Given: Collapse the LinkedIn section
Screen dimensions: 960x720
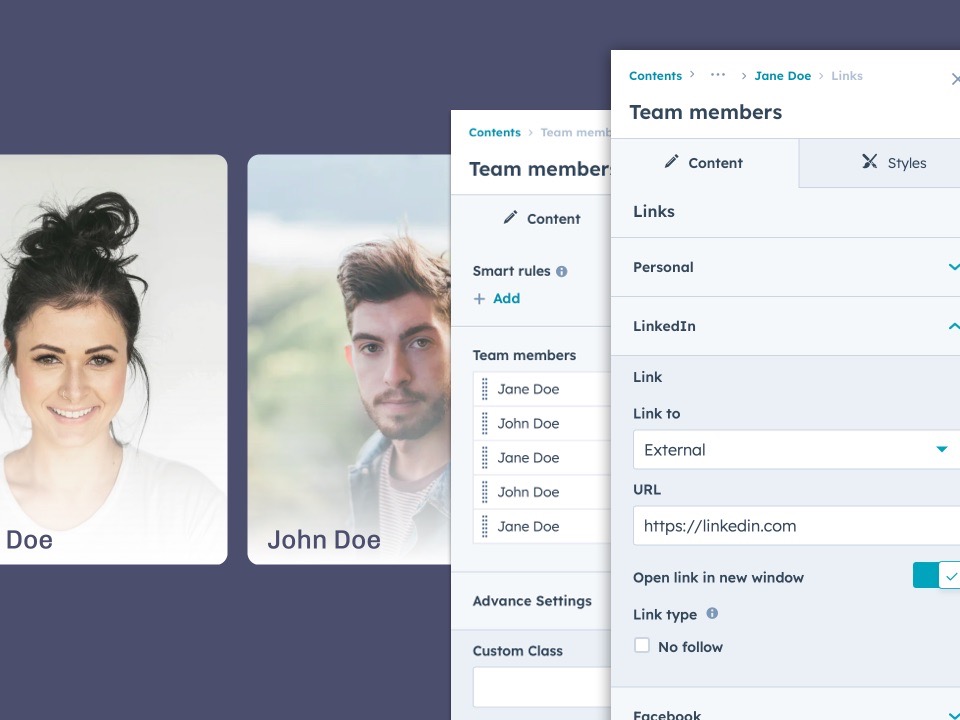Looking at the screenshot, I should point(786,326).
